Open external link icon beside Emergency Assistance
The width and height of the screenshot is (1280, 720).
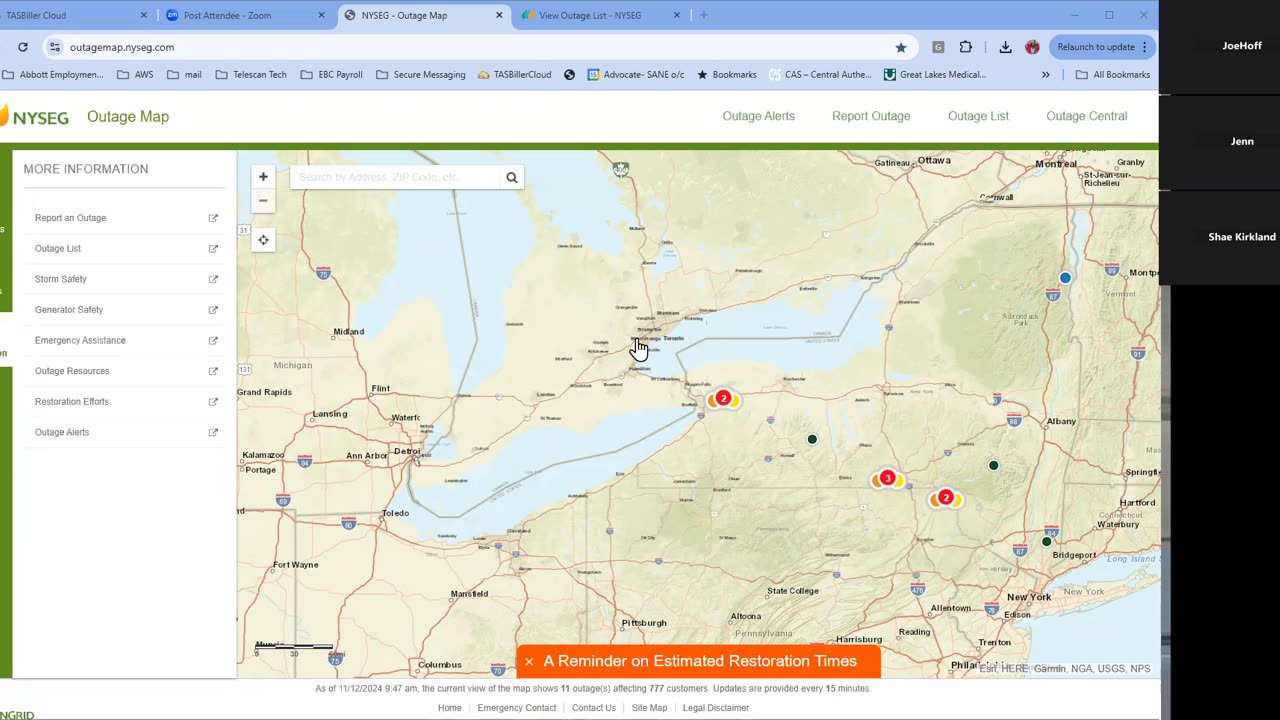pos(213,341)
